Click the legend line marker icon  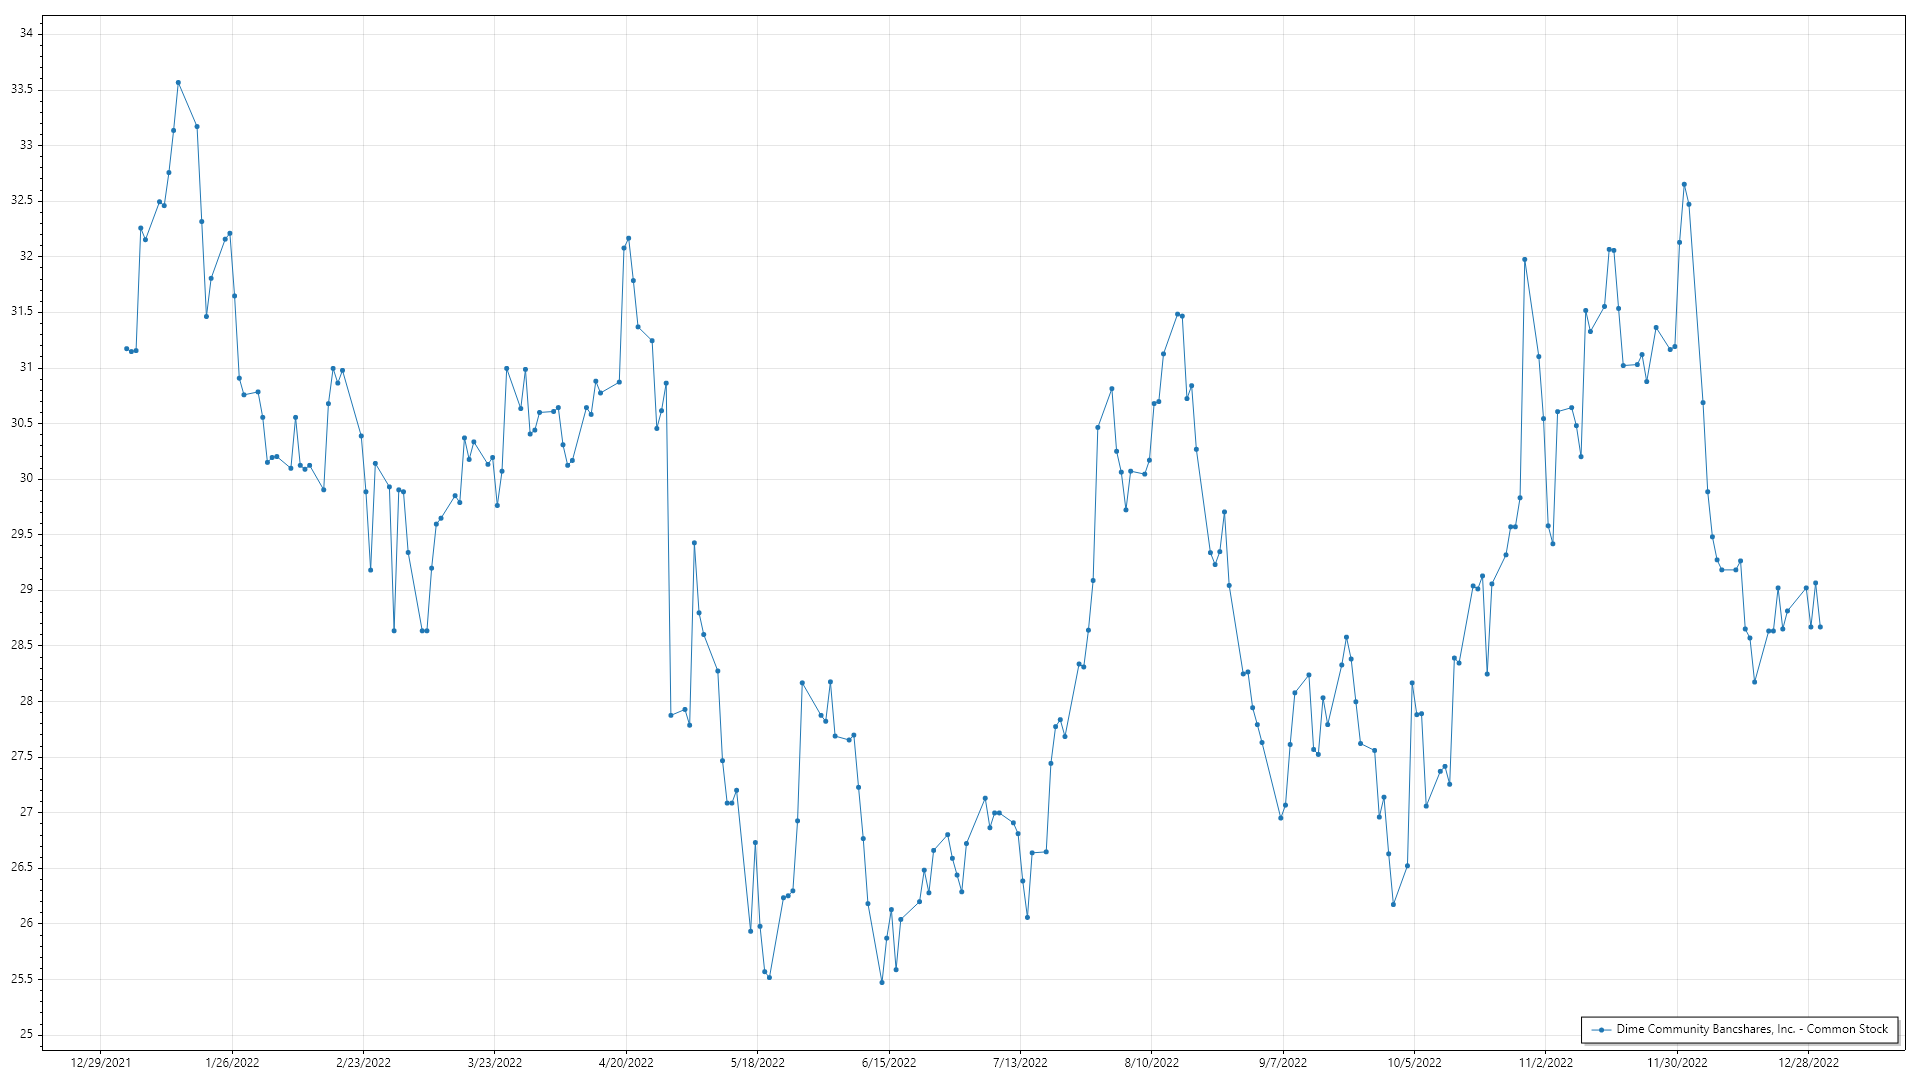[1601, 1030]
